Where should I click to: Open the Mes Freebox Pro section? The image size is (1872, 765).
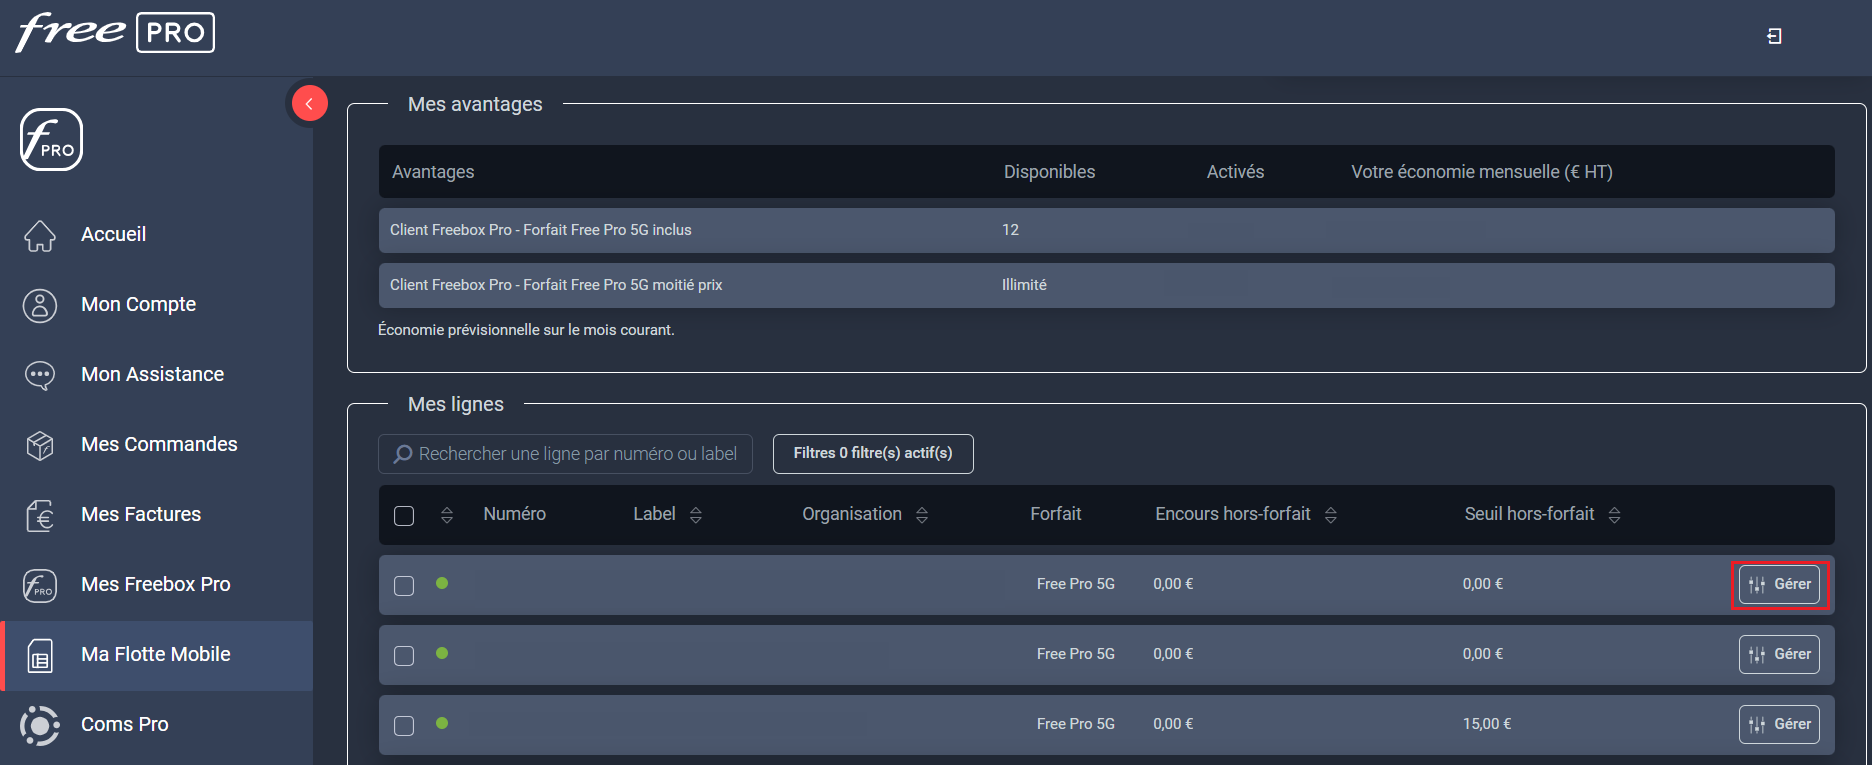[x=157, y=585]
